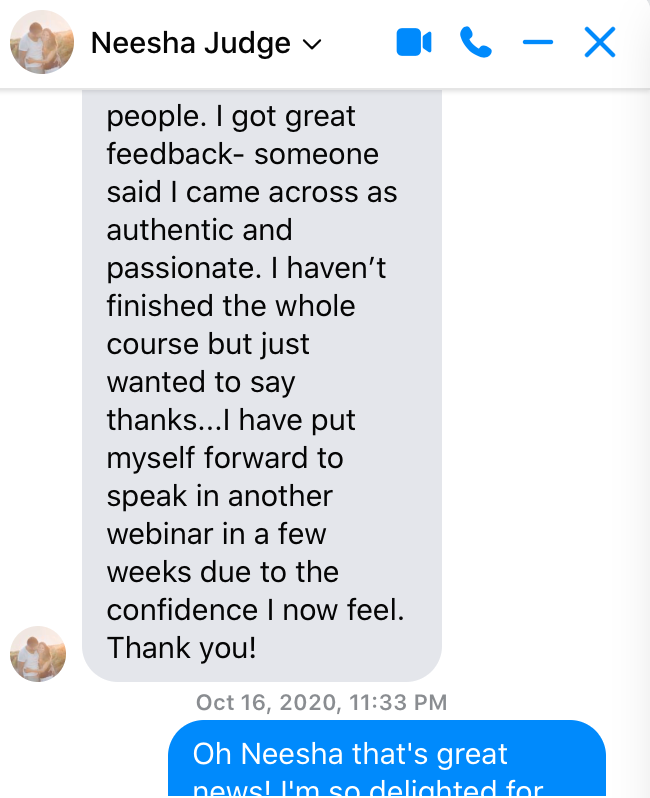Click the word 'webinar' in the message
Screen dimensions: 650x798
(160, 534)
